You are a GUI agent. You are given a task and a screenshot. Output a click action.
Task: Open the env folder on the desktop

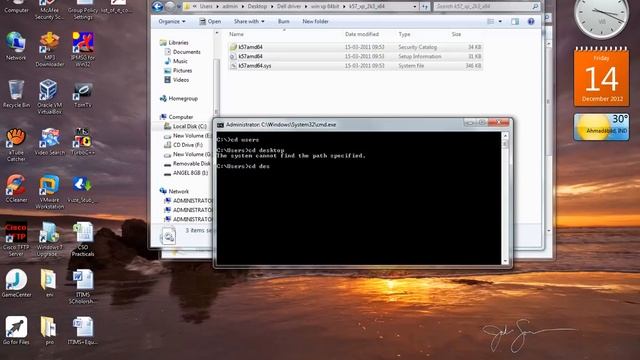click(x=49, y=283)
